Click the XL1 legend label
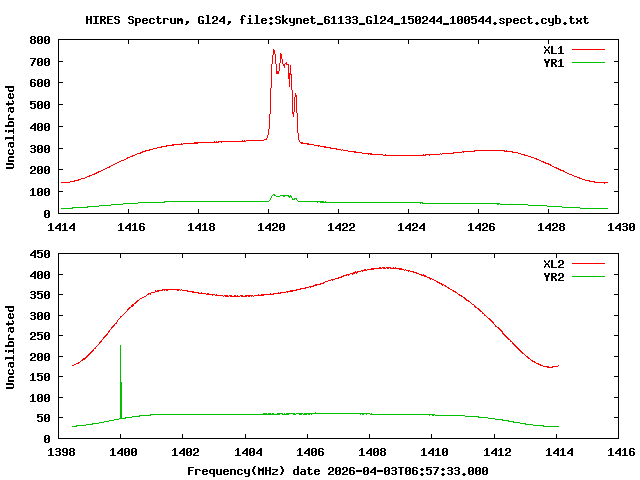 pyautogui.click(x=553, y=50)
